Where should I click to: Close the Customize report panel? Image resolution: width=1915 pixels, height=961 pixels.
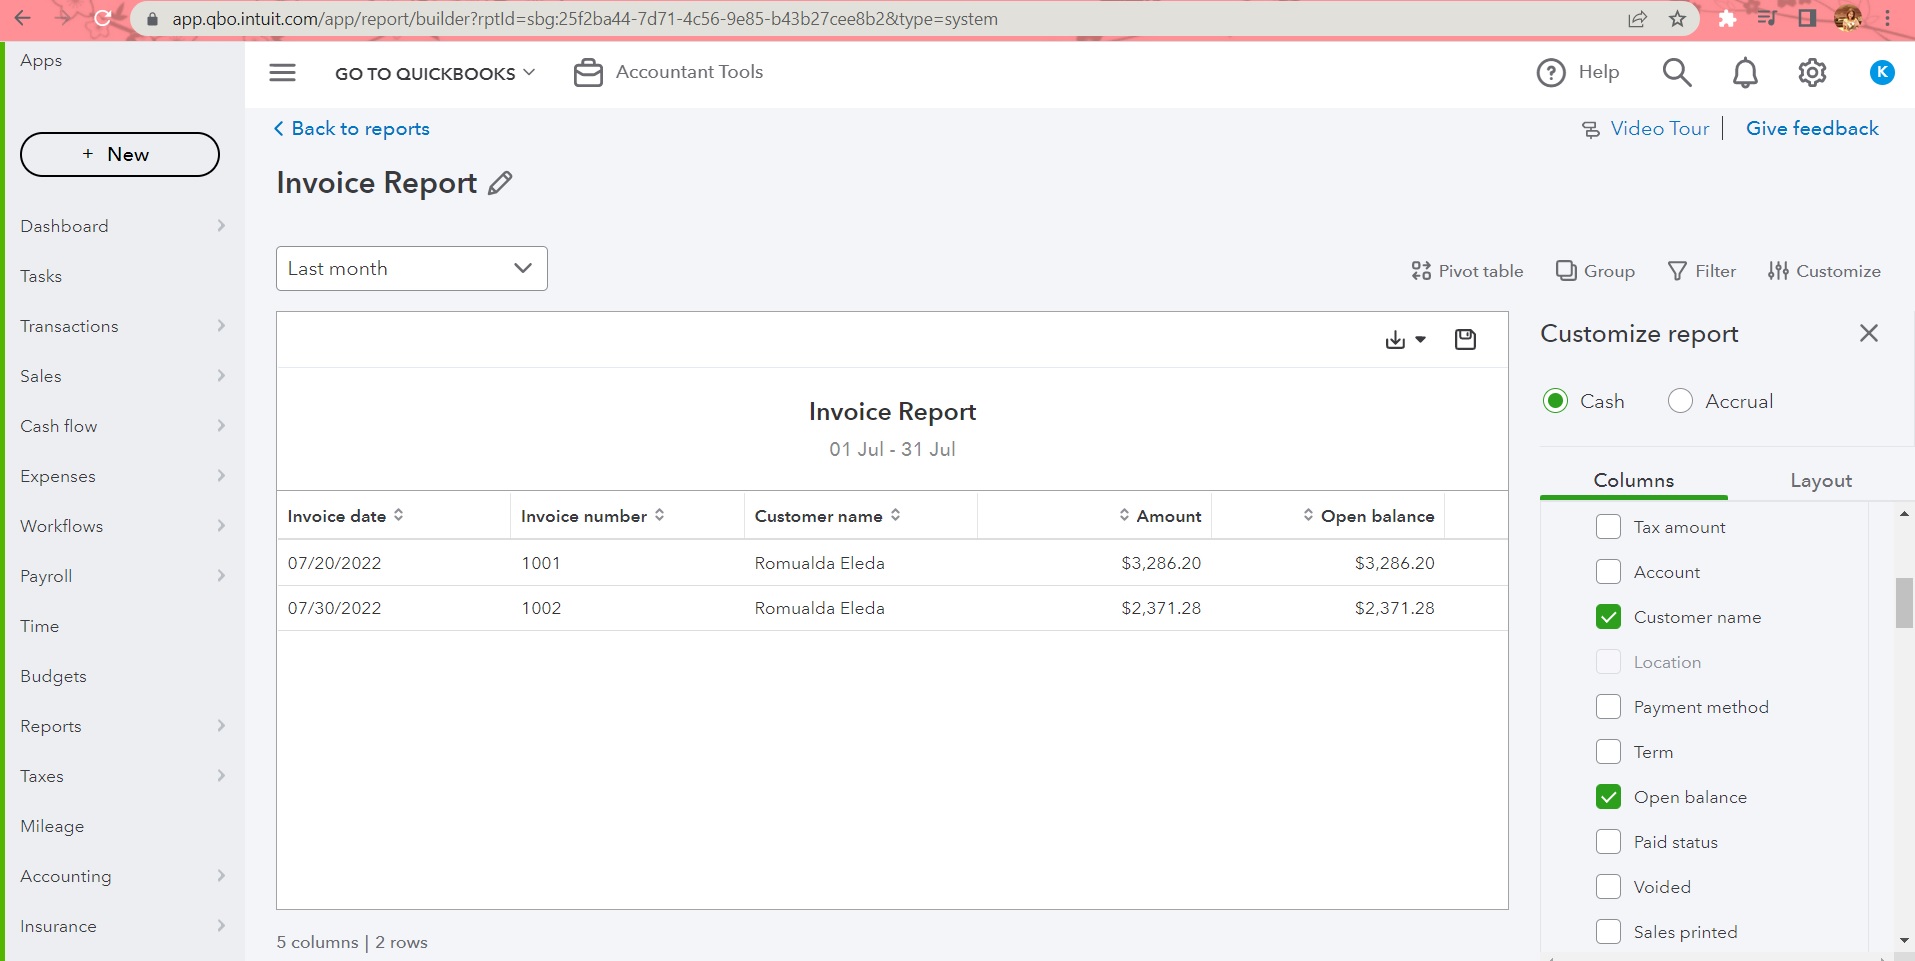[x=1868, y=333]
